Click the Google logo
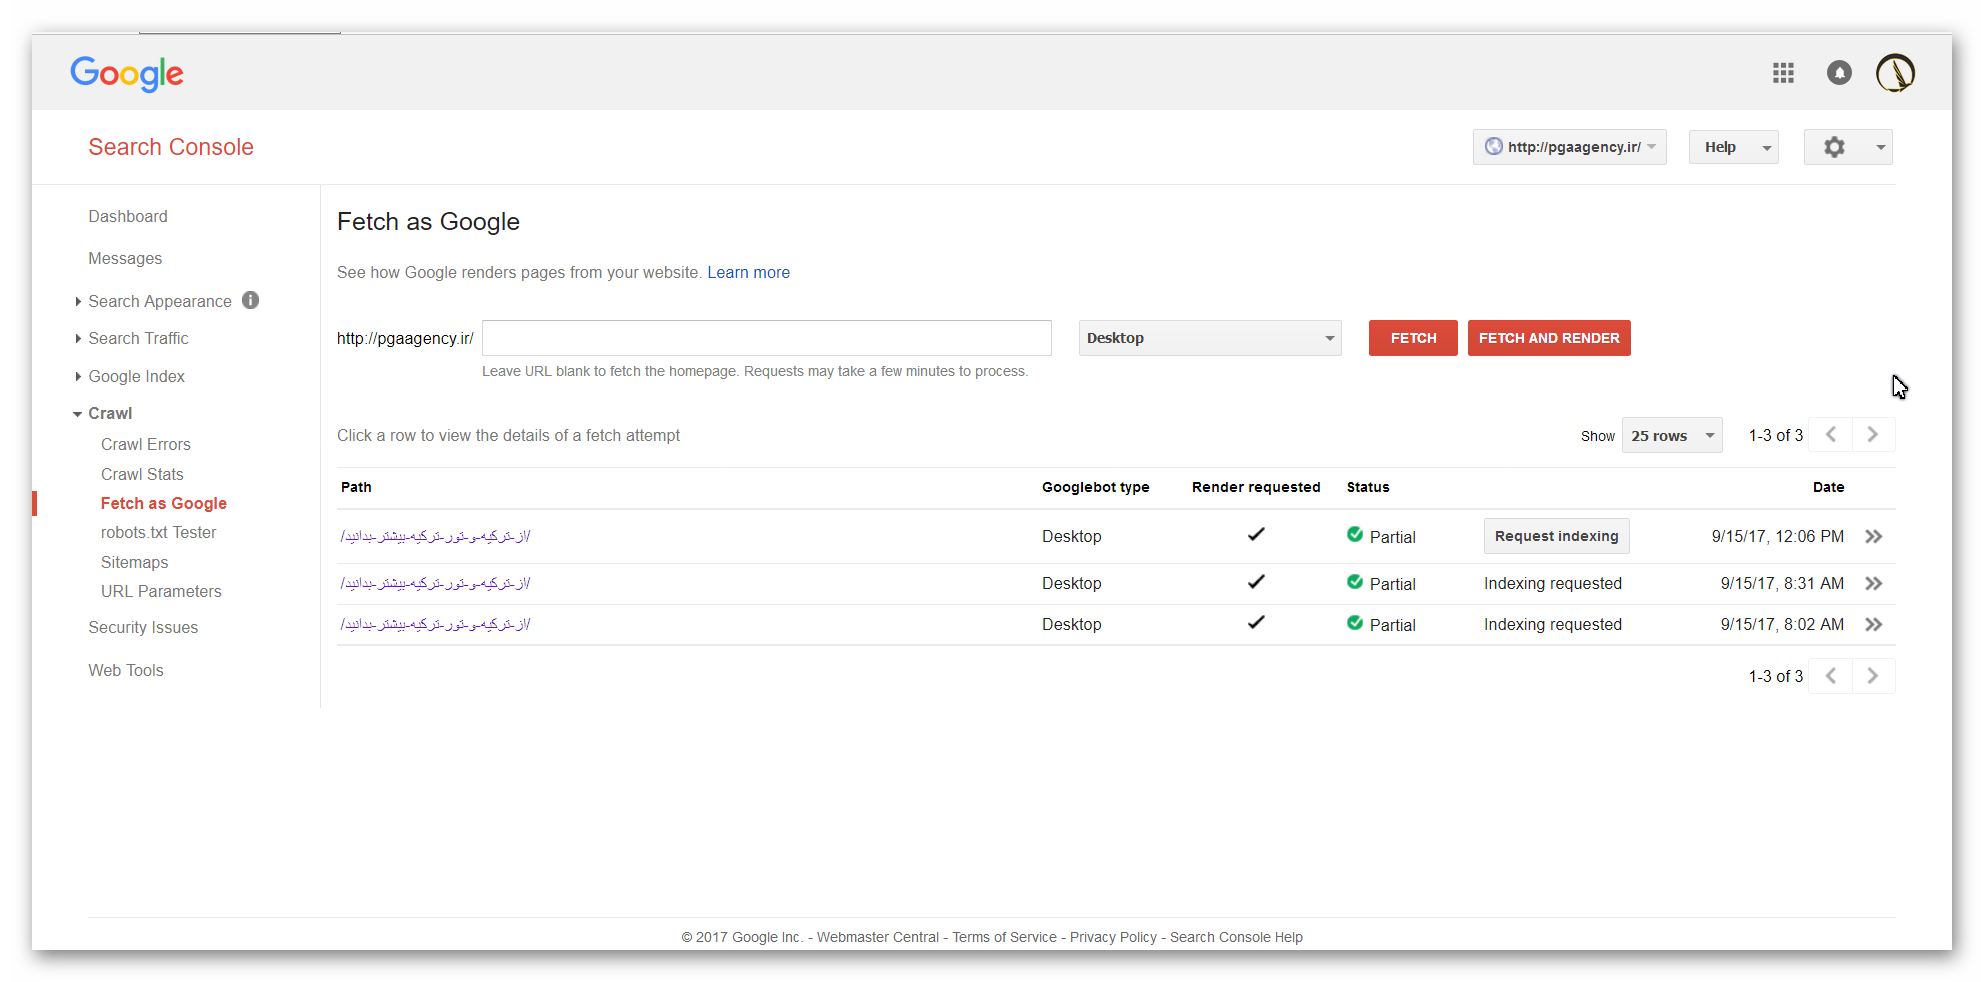This screenshot has width=1984, height=982. (127, 74)
